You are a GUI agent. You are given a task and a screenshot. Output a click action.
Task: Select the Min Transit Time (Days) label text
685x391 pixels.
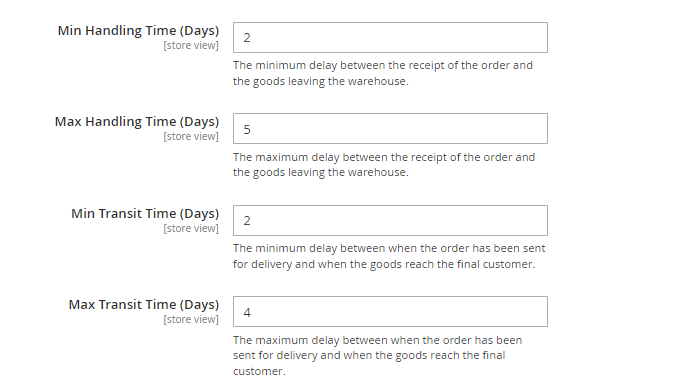pos(145,214)
